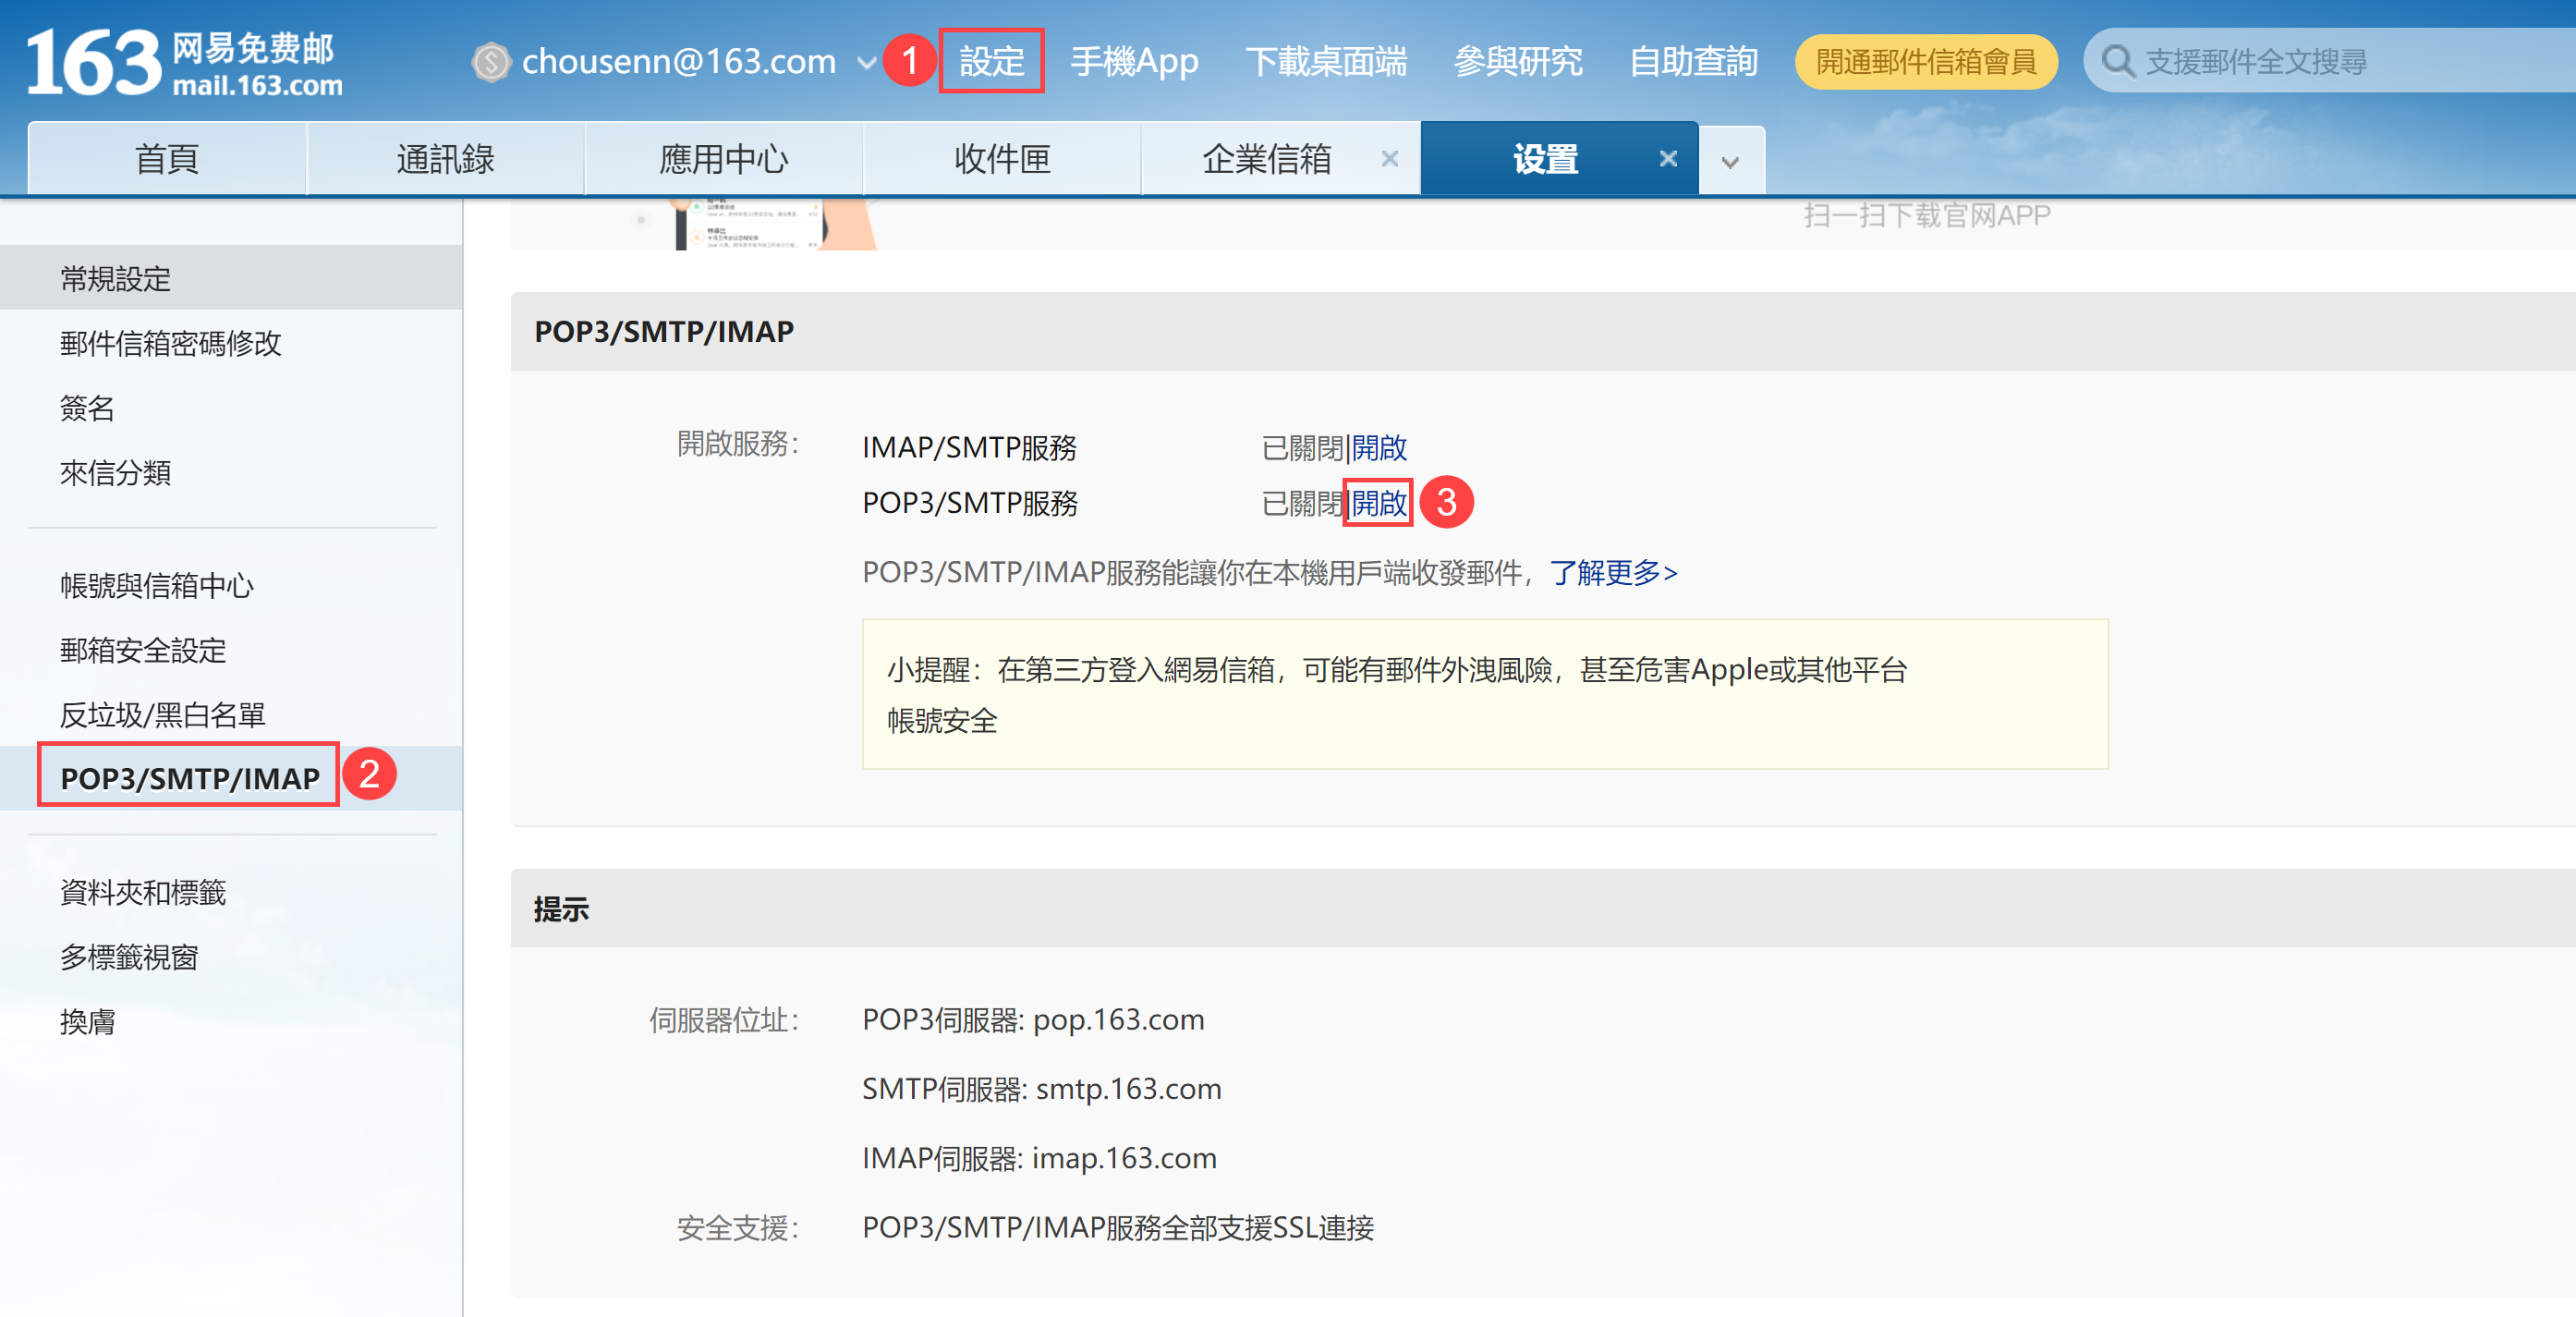Switch to the 通訊錄 tab
Viewport: 2576px width, 1317px height.
445,158
